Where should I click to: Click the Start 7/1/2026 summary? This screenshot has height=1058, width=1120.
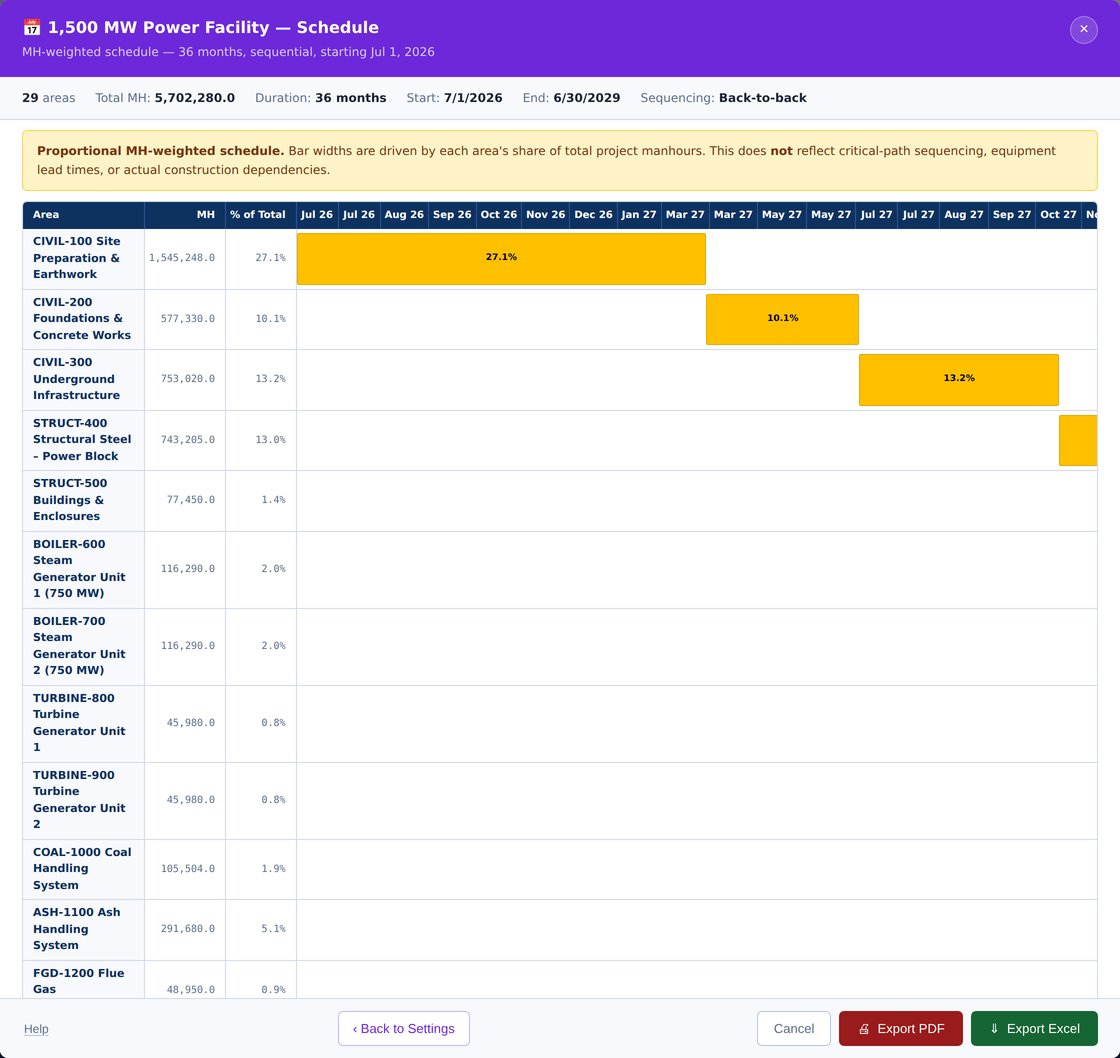[x=454, y=98]
